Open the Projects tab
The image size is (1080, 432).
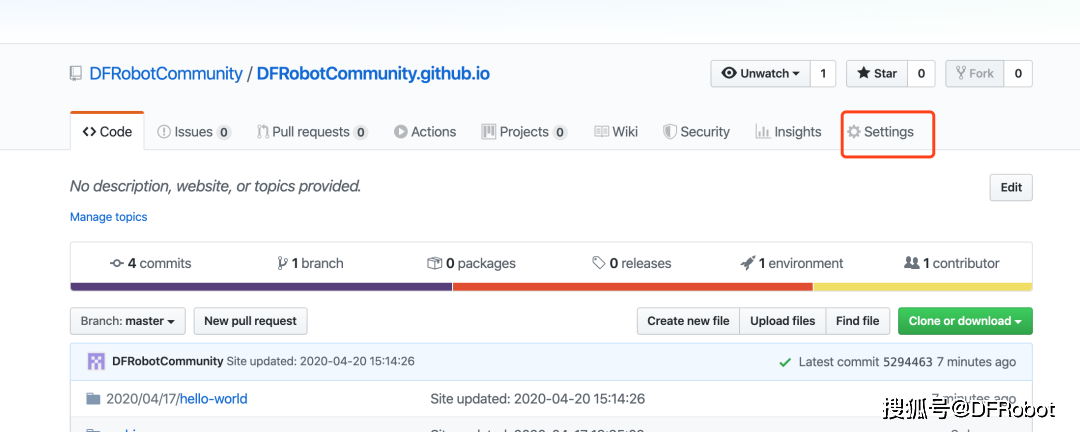click(524, 132)
